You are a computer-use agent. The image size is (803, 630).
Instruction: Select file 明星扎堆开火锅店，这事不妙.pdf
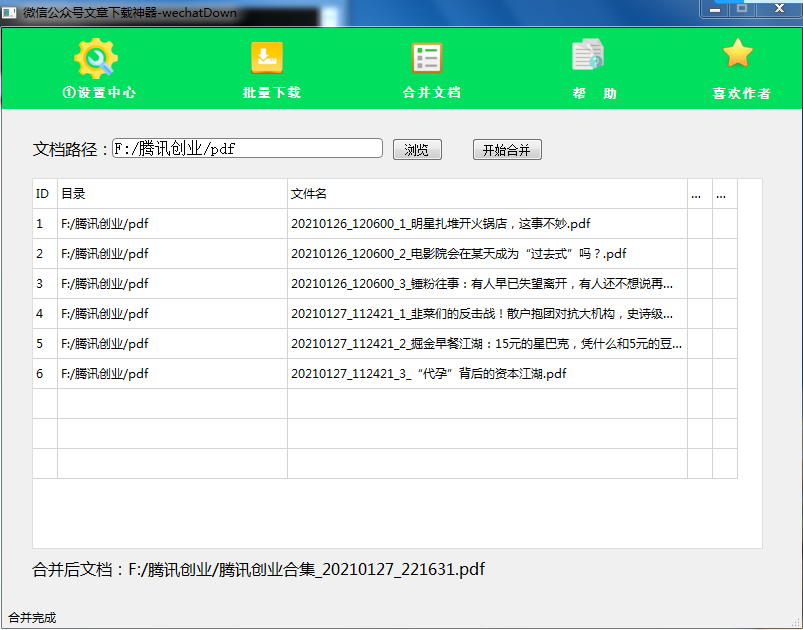pos(488,224)
